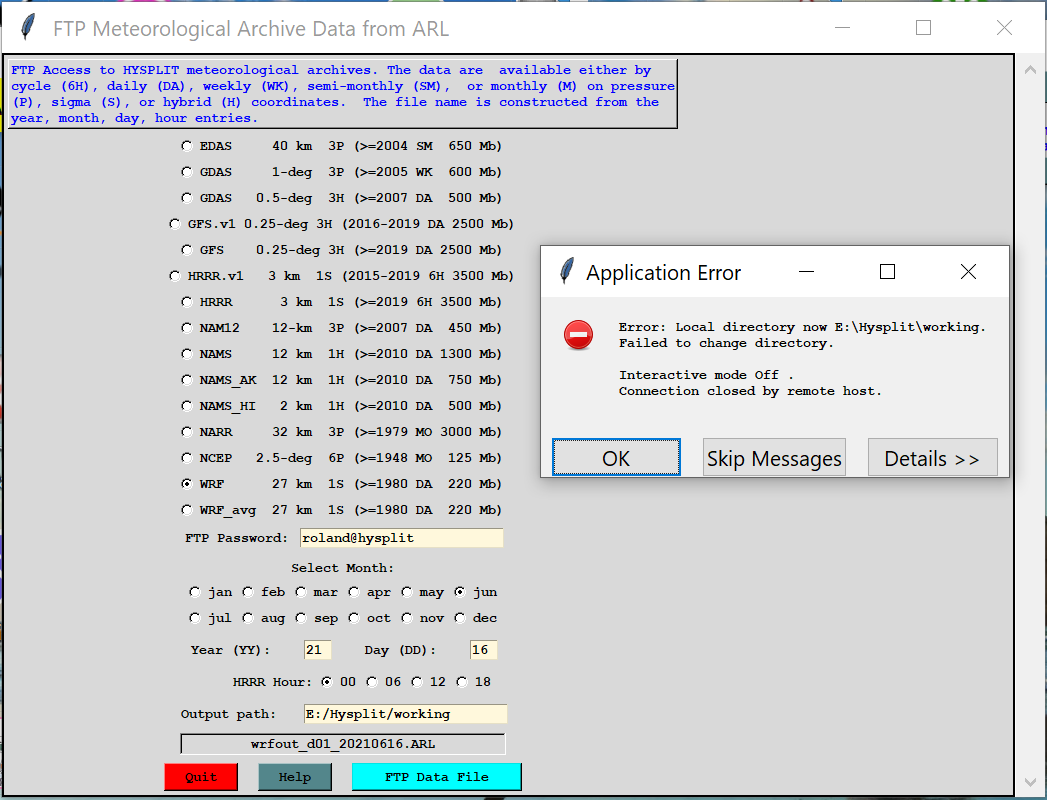Click the 'Select Month:' label
The height and width of the screenshot is (800, 1053).
[x=342, y=568]
